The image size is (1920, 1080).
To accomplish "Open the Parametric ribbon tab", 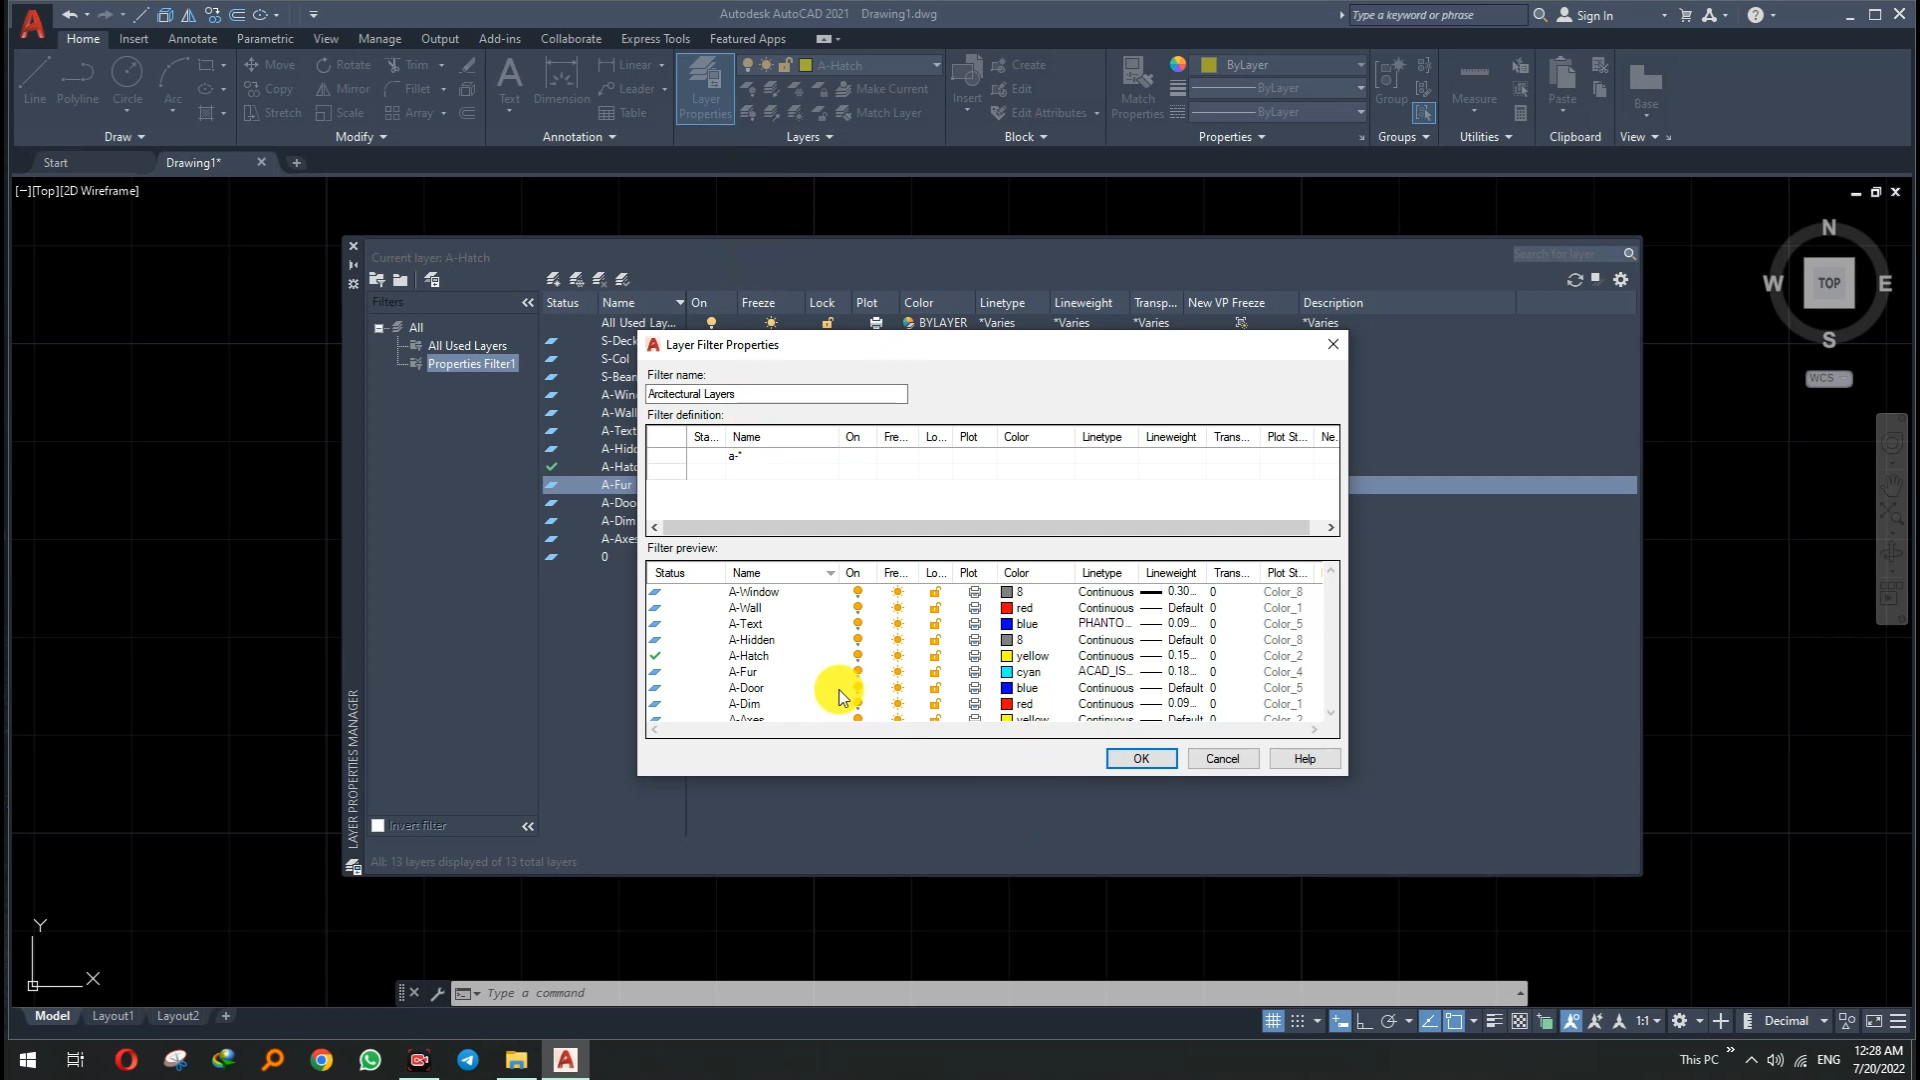I will click(x=265, y=39).
